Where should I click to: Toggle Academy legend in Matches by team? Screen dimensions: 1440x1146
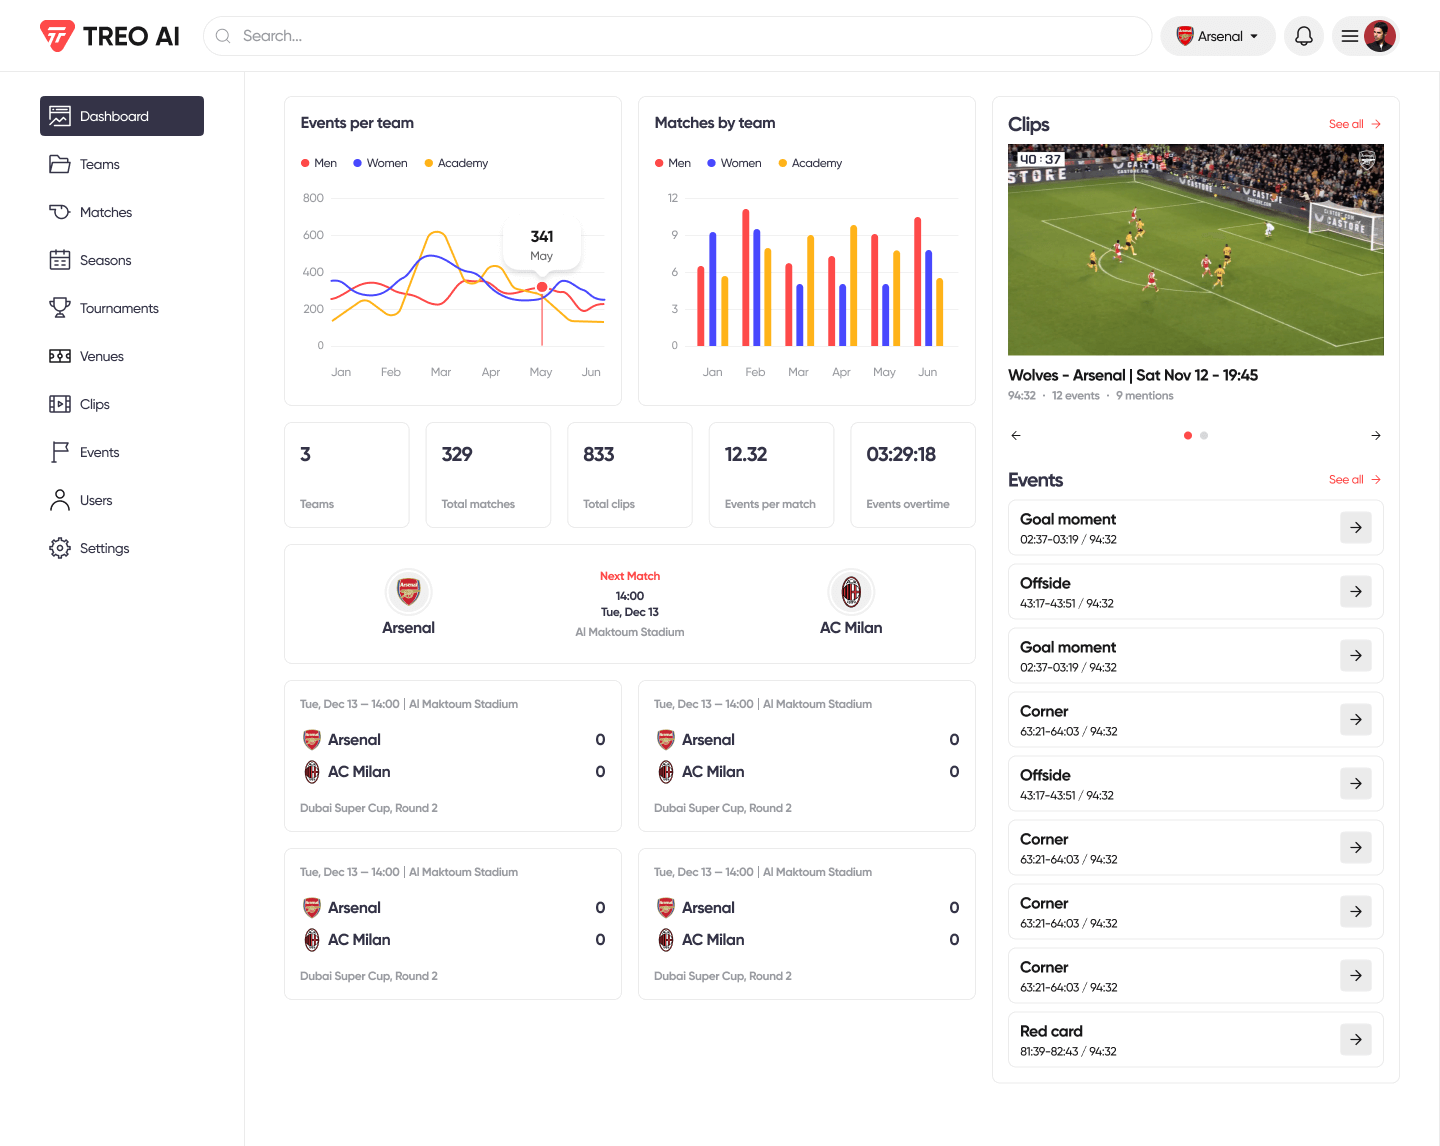pos(810,163)
